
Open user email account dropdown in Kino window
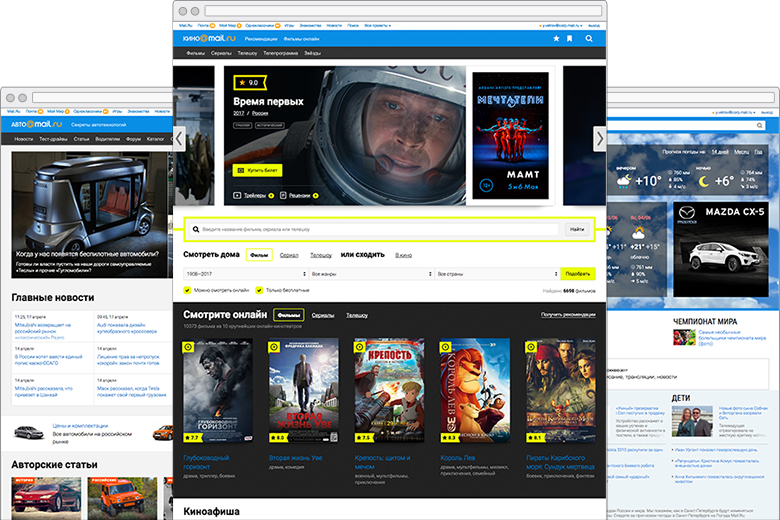tap(562, 25)
